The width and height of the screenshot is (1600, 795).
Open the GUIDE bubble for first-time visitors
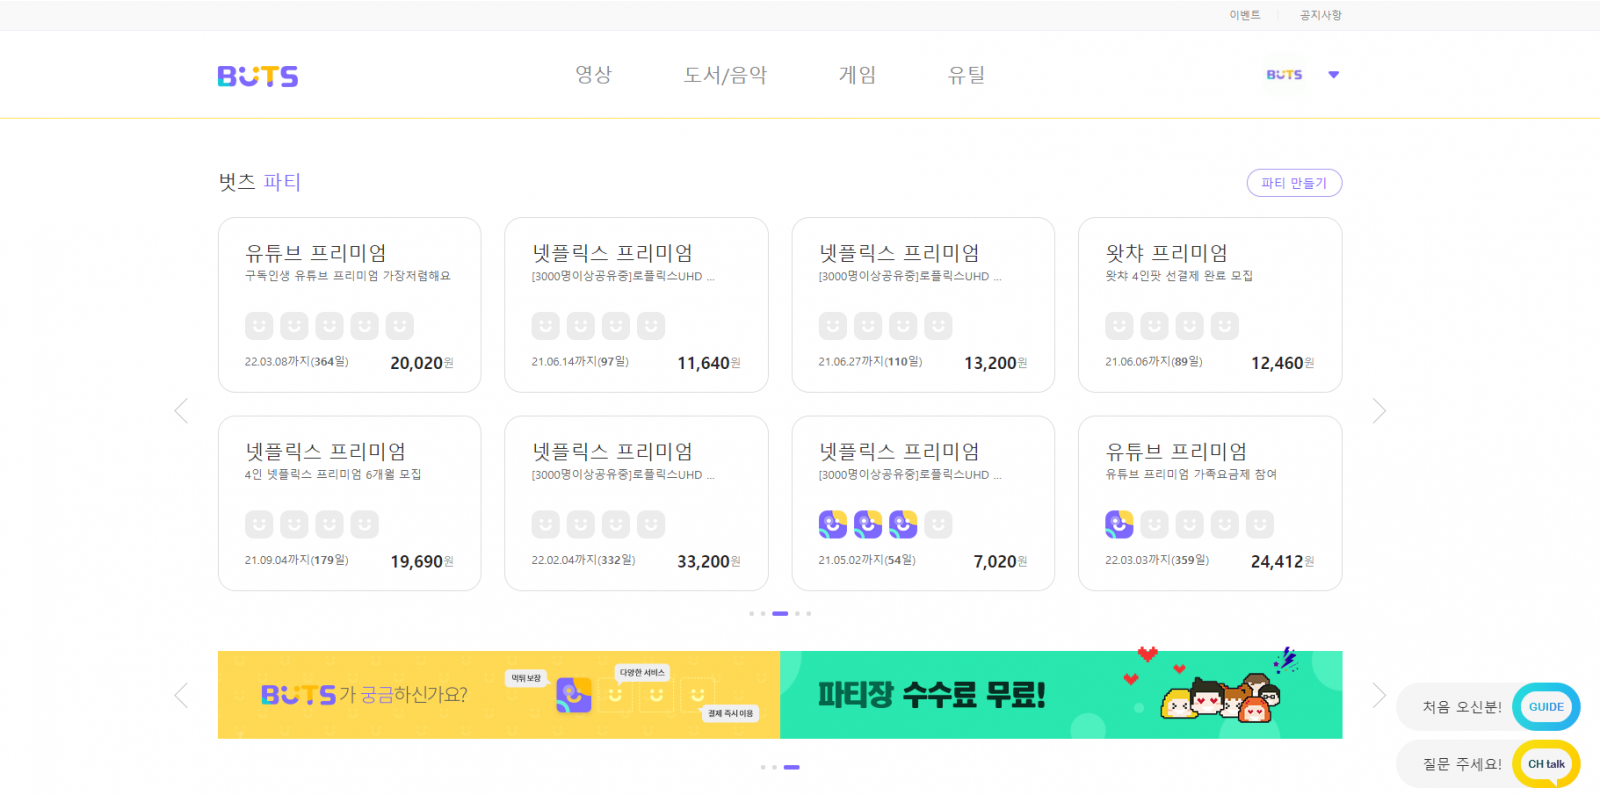pyautogui.click(x=1545, y=707)
